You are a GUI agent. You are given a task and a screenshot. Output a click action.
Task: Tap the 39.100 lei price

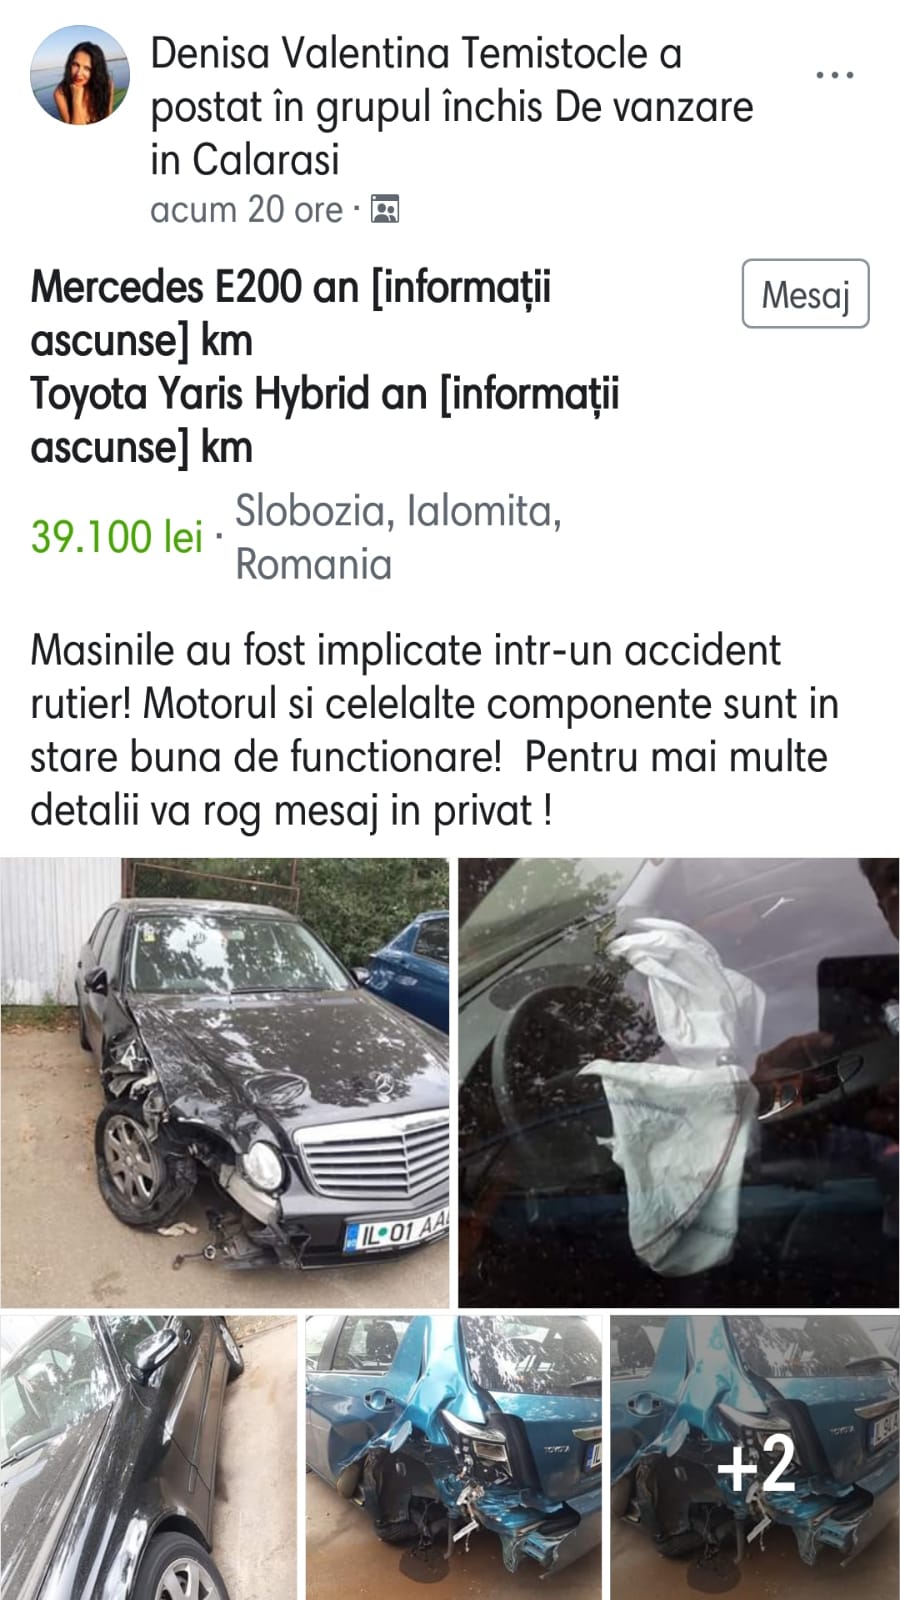pos(117,537)
